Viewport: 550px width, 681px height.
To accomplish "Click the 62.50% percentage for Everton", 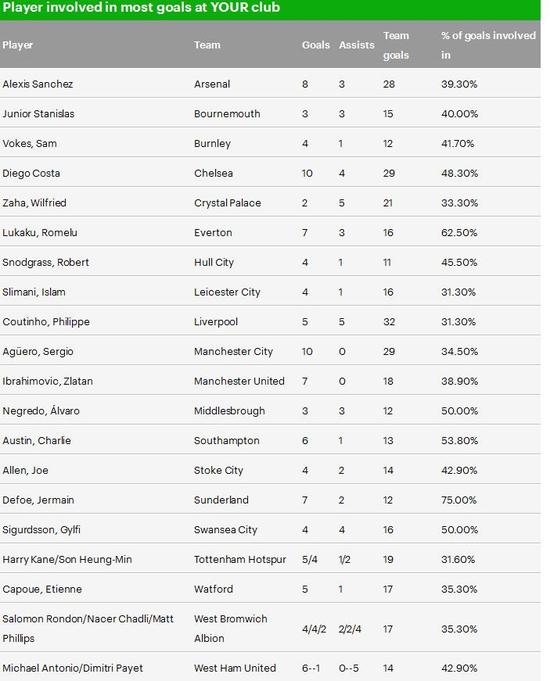I will pos(459,233).
